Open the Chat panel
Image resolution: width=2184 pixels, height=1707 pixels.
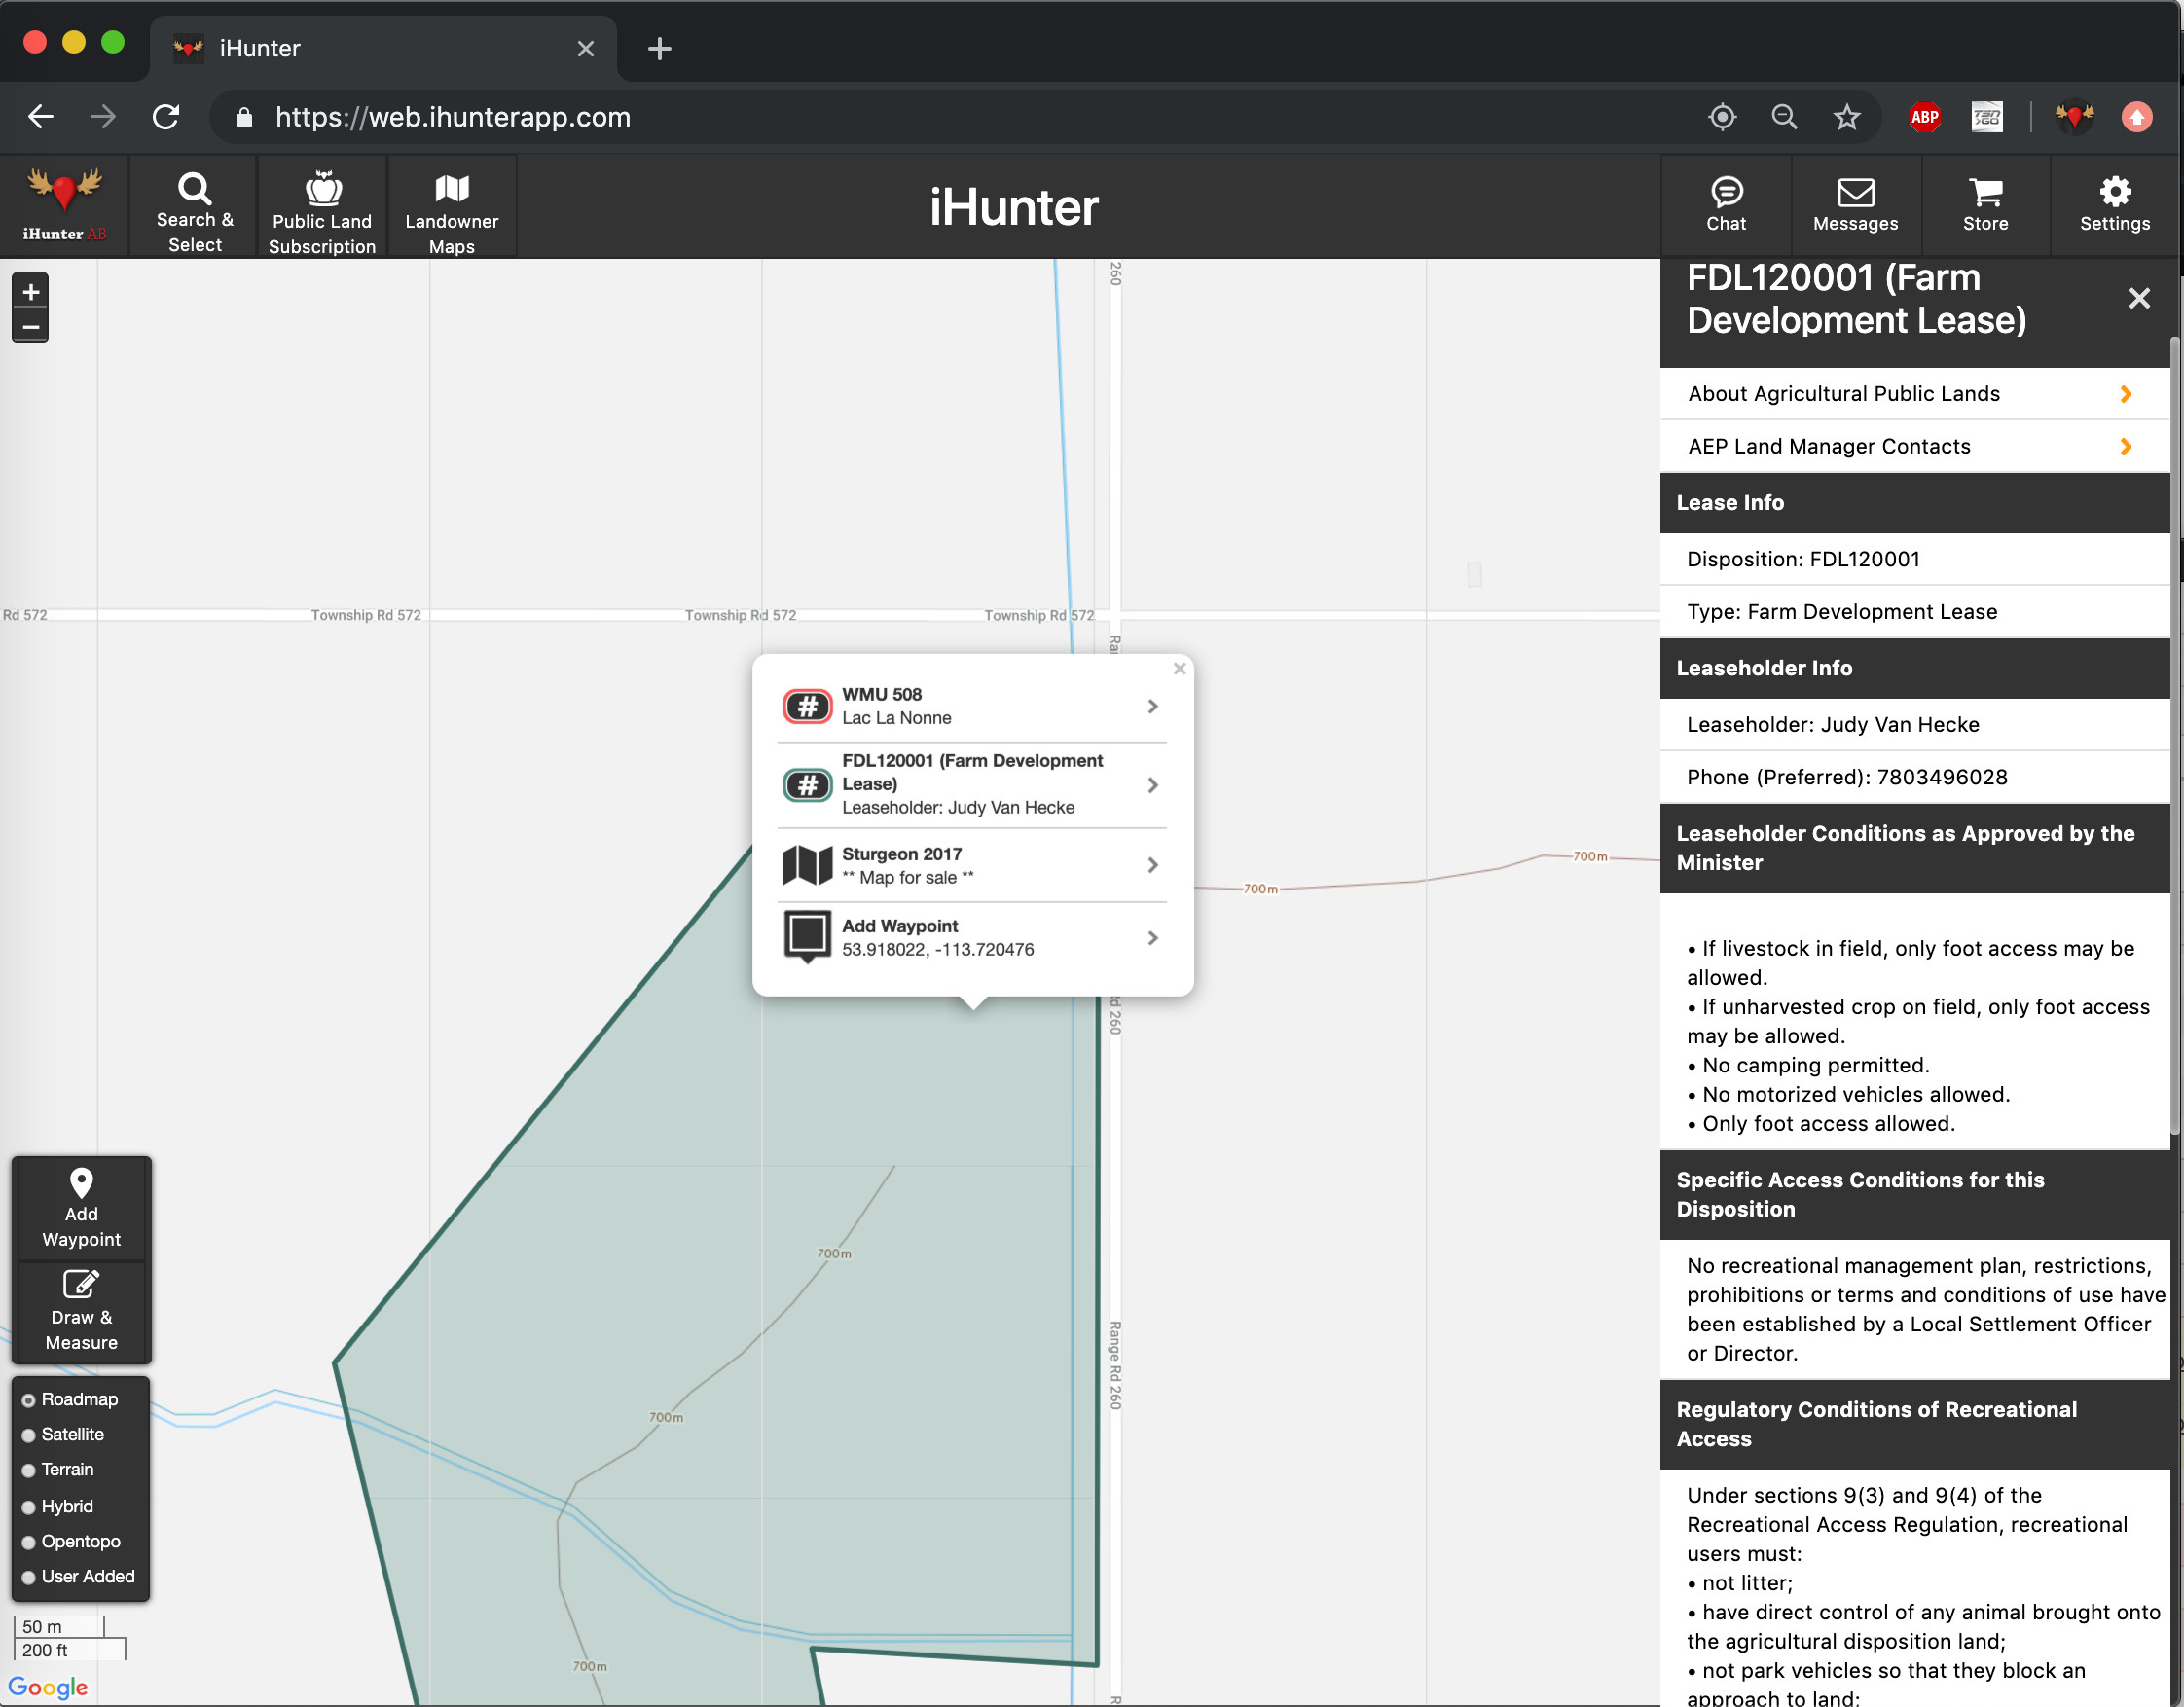click(1725, 205)
